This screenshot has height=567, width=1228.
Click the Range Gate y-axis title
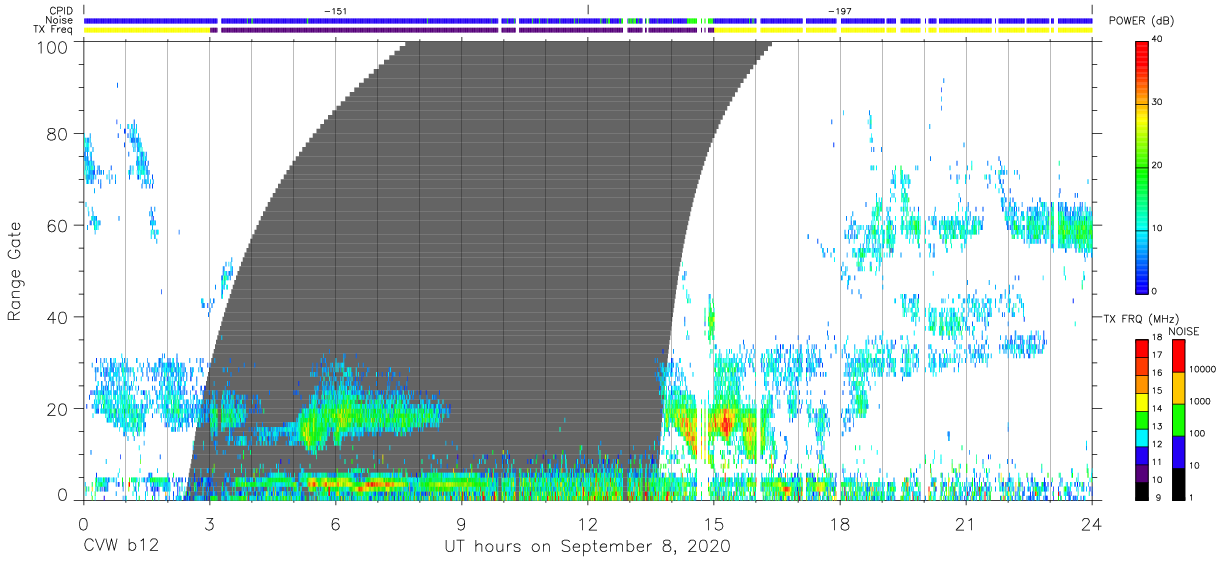[x=15, y=271]
